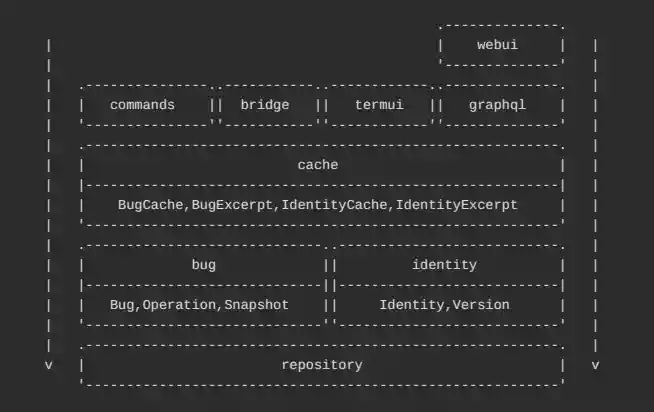This screenshot has height=412, width=654.
Task: Click the bridge box label
Action: 265,105
